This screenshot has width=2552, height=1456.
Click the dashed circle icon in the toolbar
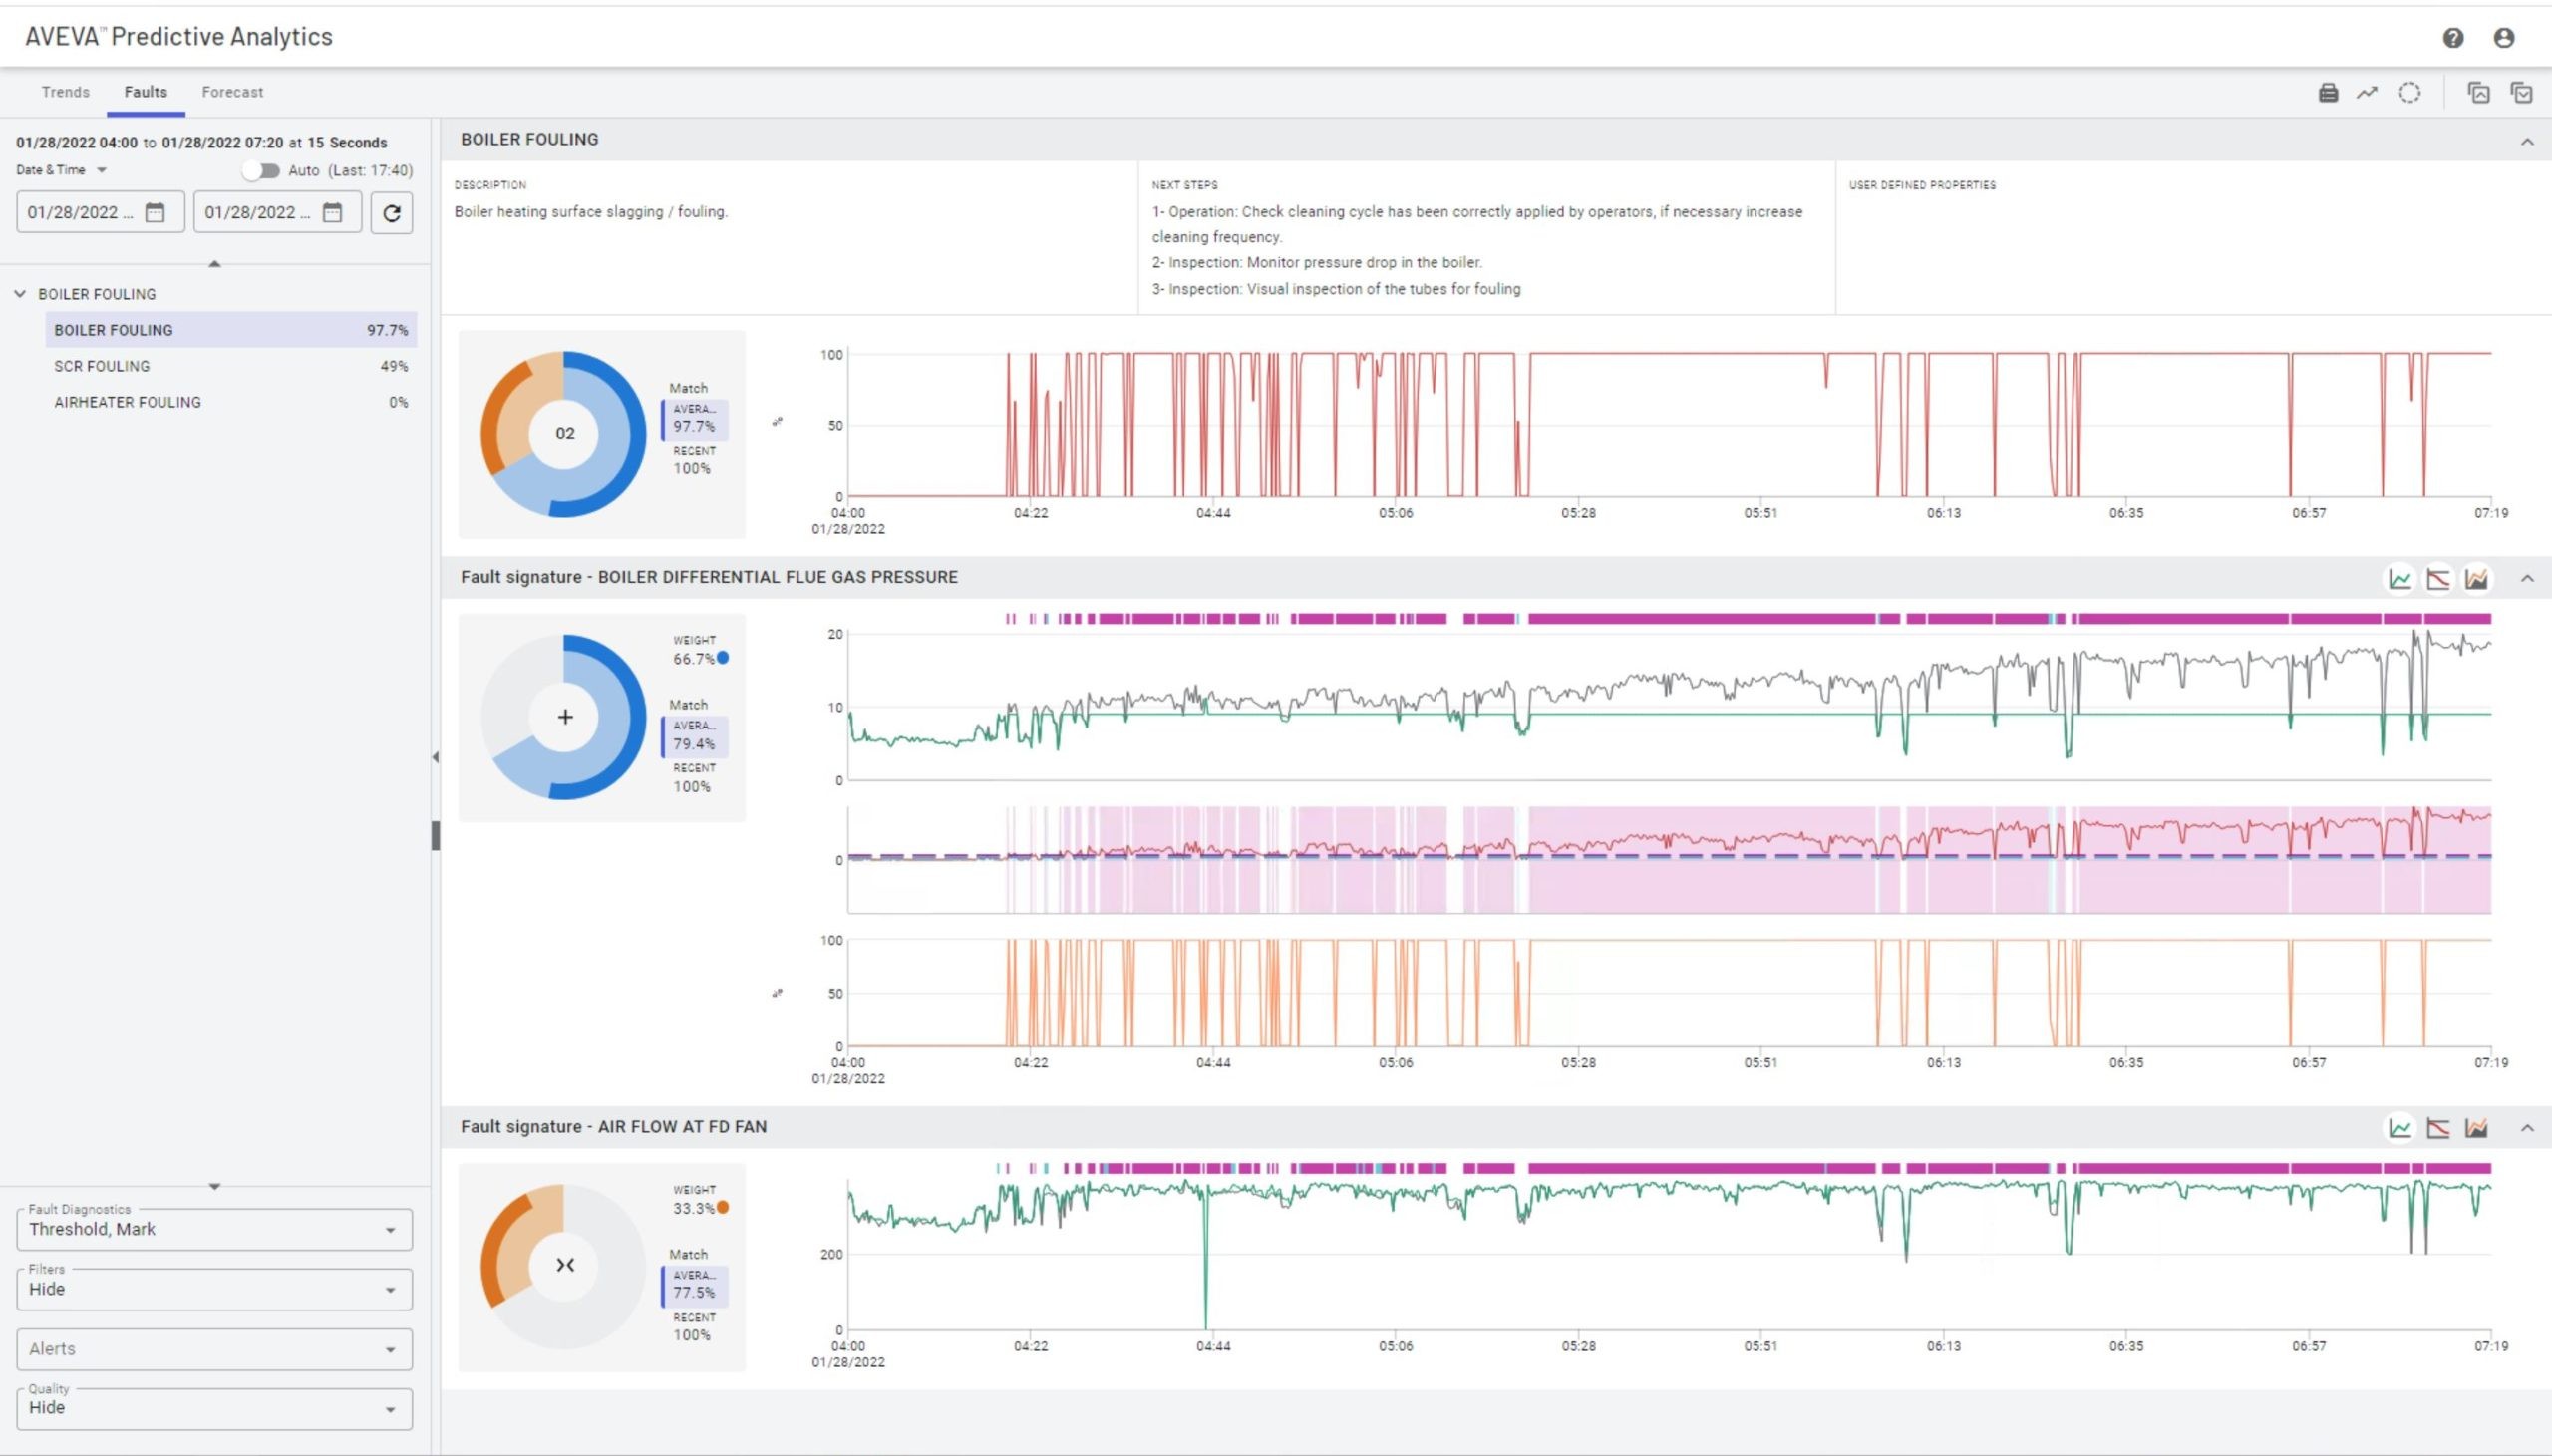coord(2410,93)
